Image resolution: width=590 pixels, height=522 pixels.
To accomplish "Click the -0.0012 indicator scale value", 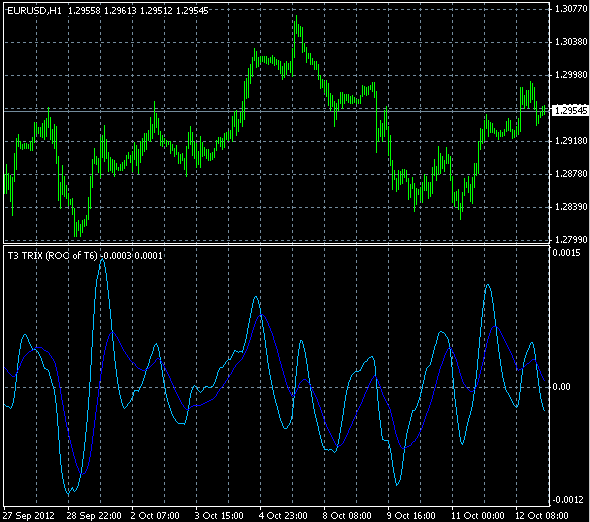I will 567,500.
